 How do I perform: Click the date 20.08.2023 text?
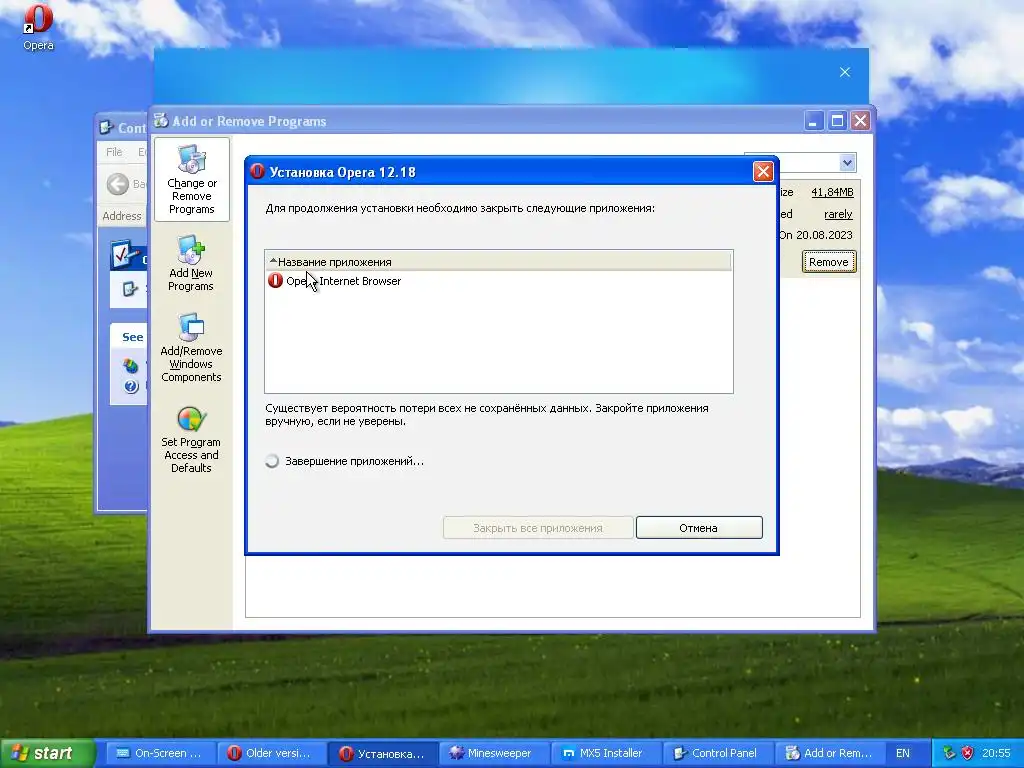824,235
